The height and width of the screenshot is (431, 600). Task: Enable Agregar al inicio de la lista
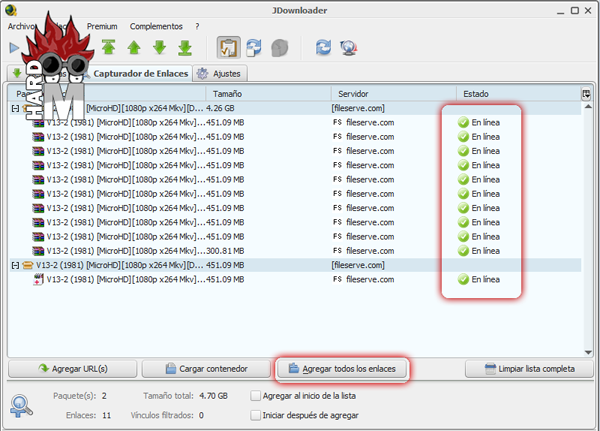click(255, 396)
